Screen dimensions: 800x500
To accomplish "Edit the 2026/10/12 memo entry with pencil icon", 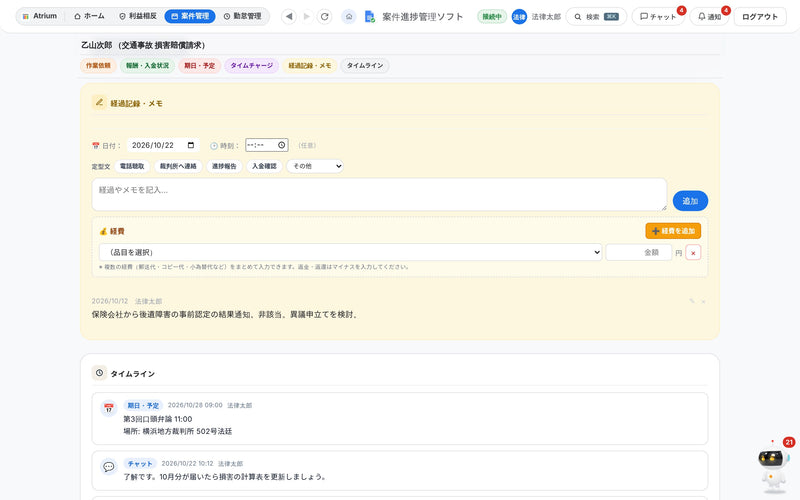I will (692, 301).
